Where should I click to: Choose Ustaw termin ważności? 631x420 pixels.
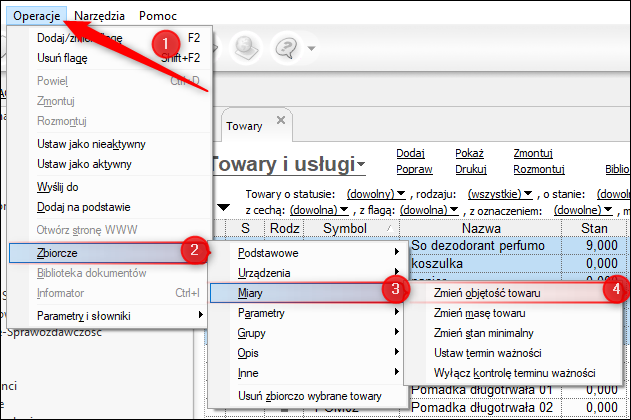tap(514, 353)
